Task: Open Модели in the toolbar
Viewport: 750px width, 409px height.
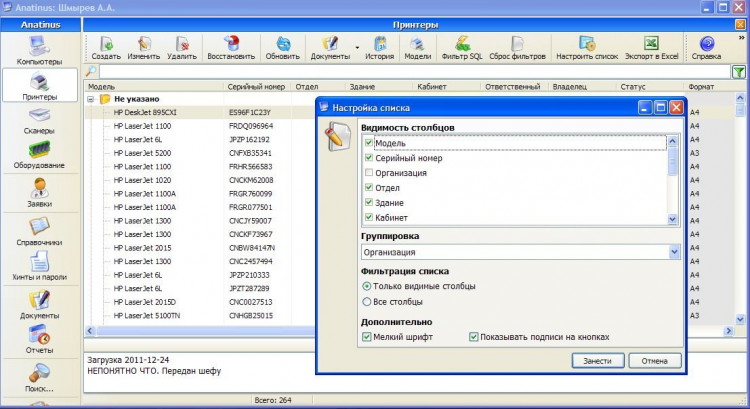Action: point(418,48)
